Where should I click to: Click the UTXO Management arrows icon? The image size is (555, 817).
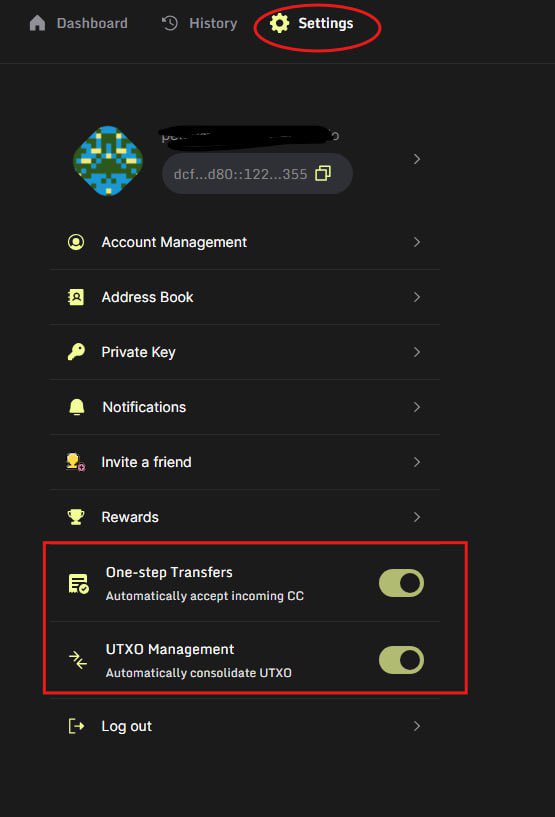[78, 660]
